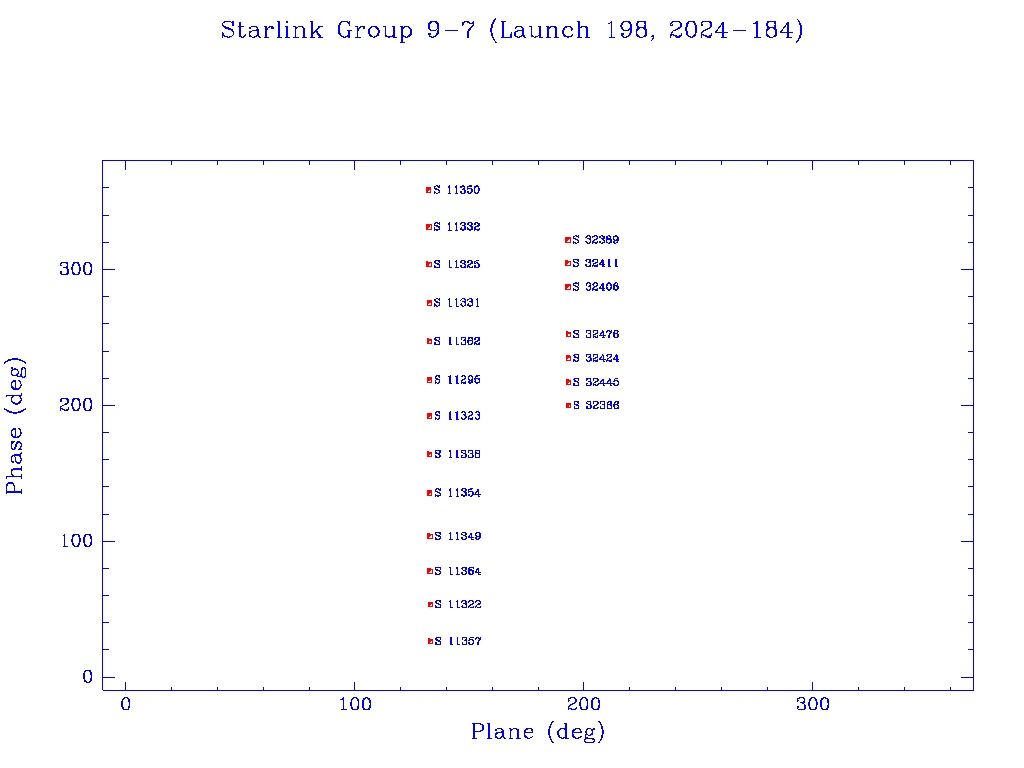Click the red marker next to S 11362
Image resolution: width=1024 pixels, height=768 pixels.
(x=429, y=342)
